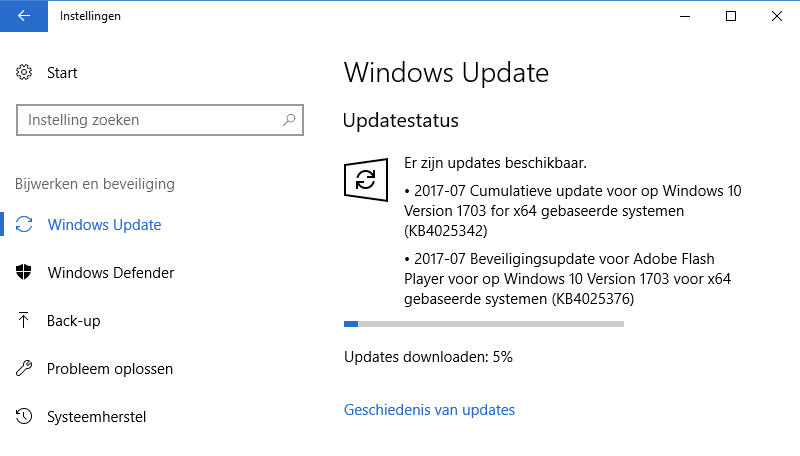
Task: Click the large update status refresh icon
Action: [x=365, y=180]
